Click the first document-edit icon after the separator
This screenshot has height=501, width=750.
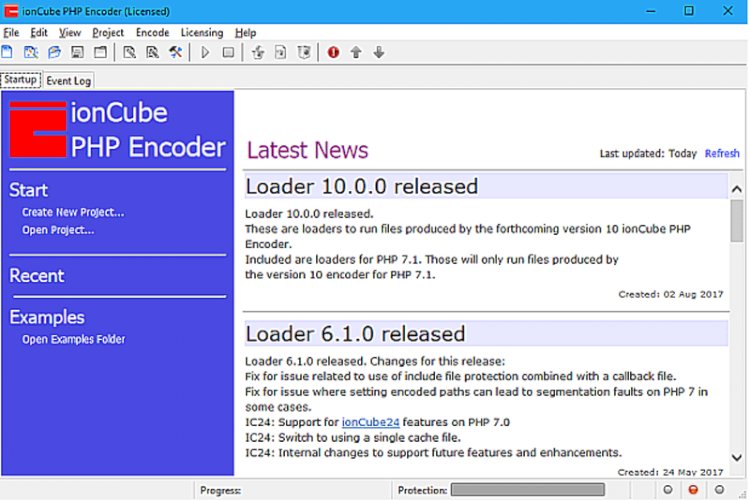coord(129,52)
